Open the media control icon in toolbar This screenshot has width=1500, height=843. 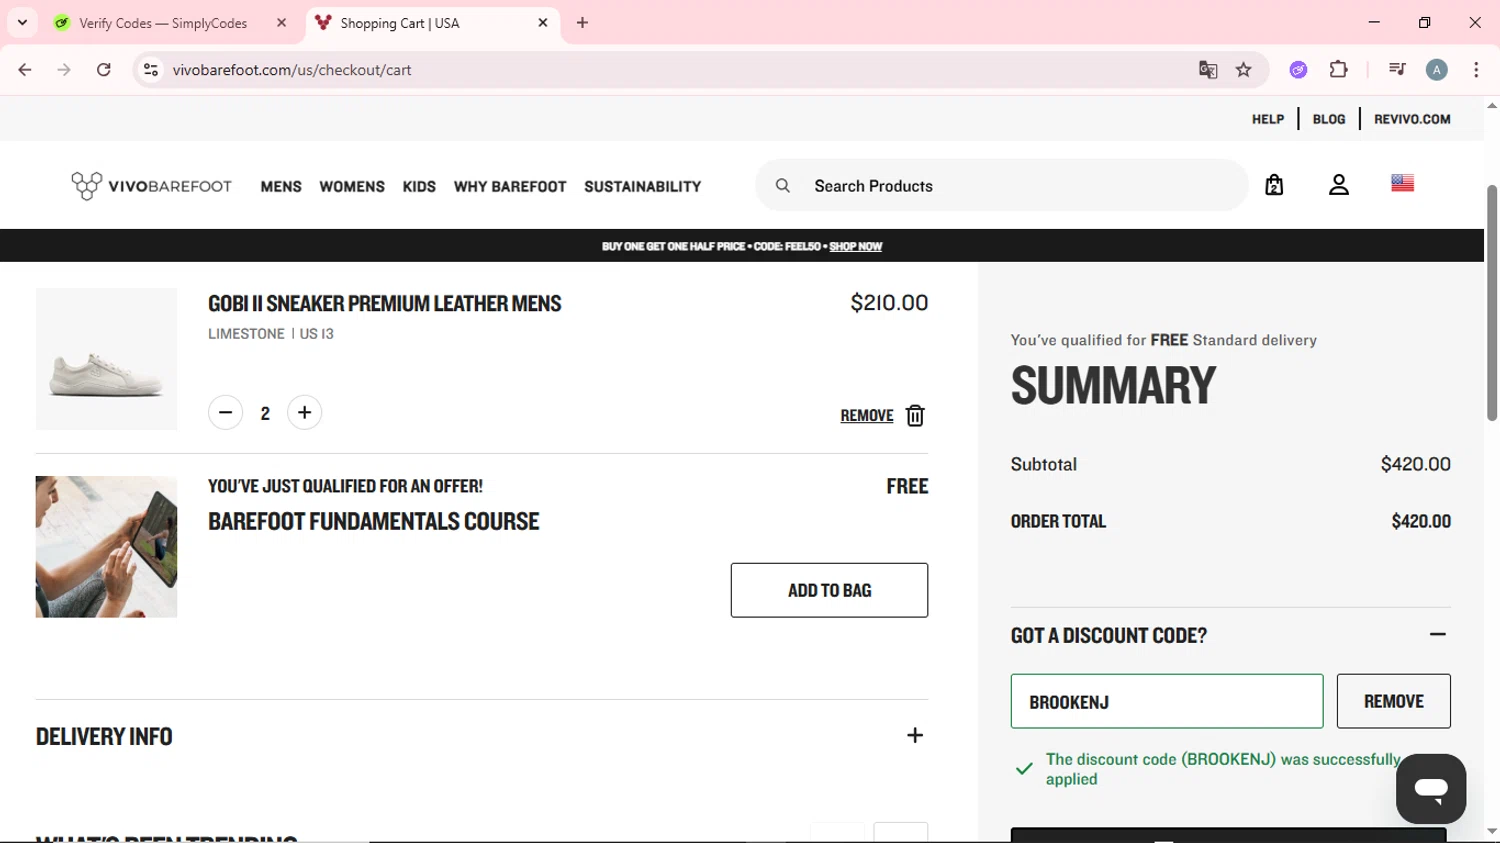(x=1397, y=70)
